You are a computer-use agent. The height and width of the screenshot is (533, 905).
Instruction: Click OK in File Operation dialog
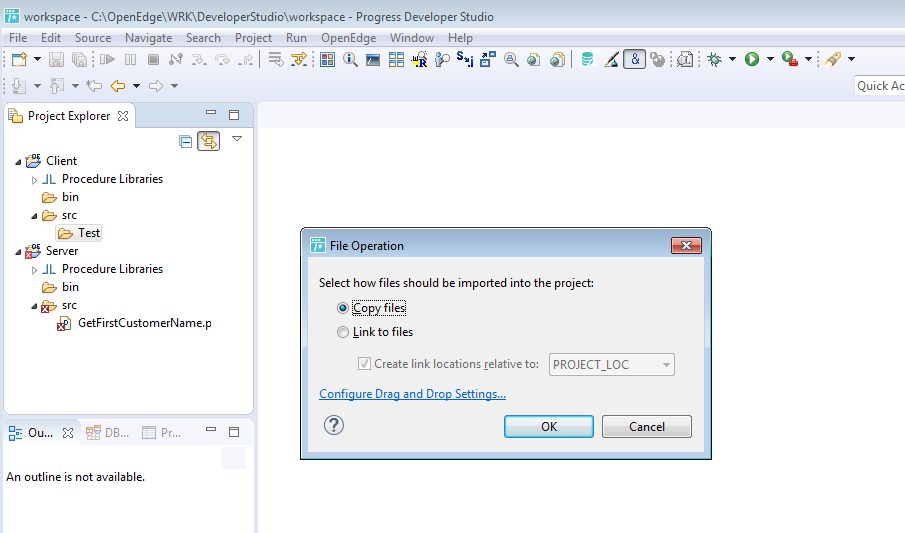point(549,427)
